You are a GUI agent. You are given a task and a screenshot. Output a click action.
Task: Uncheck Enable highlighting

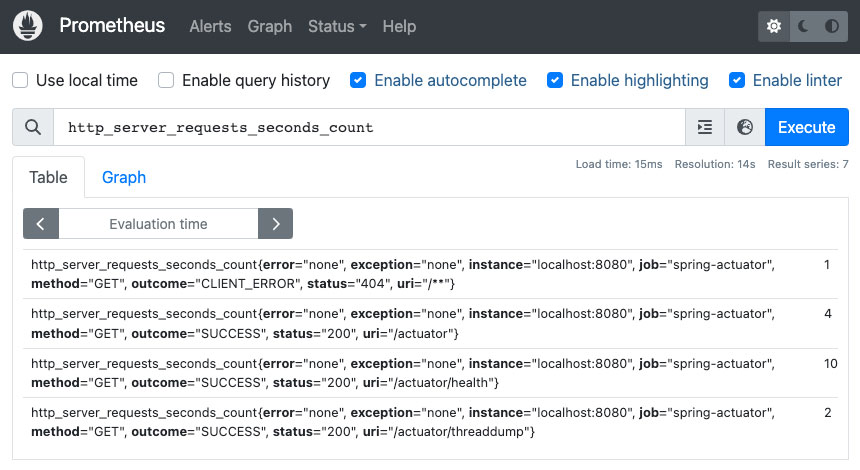click(555, 80)
